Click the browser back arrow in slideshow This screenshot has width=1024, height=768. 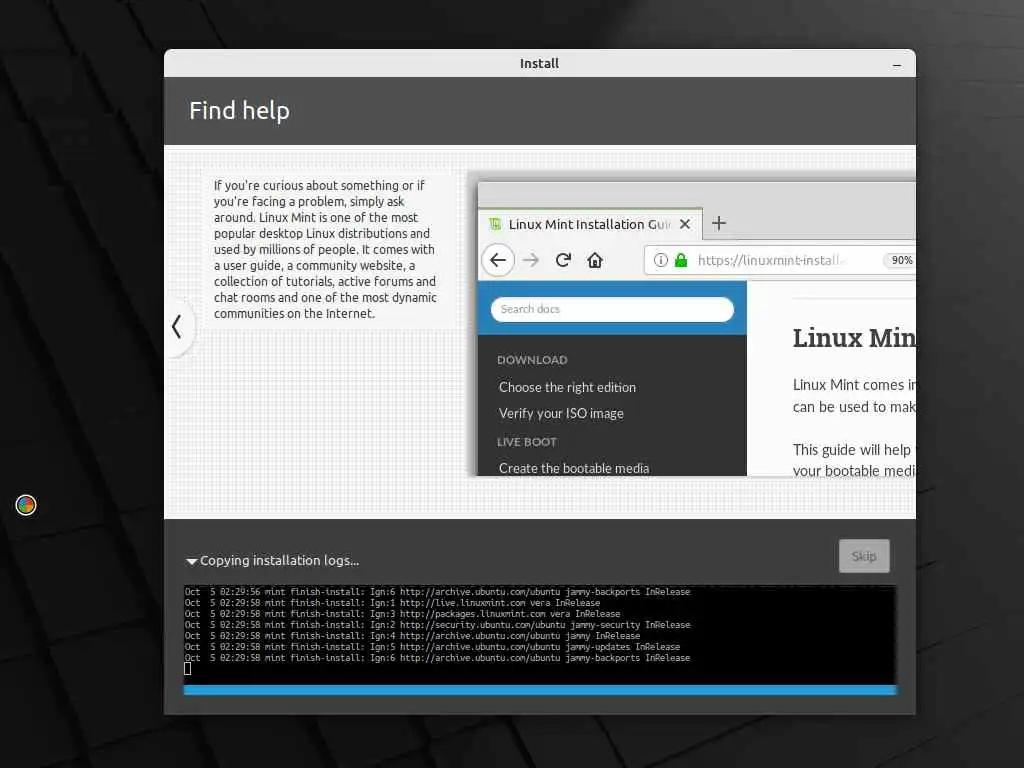(498, 260)
